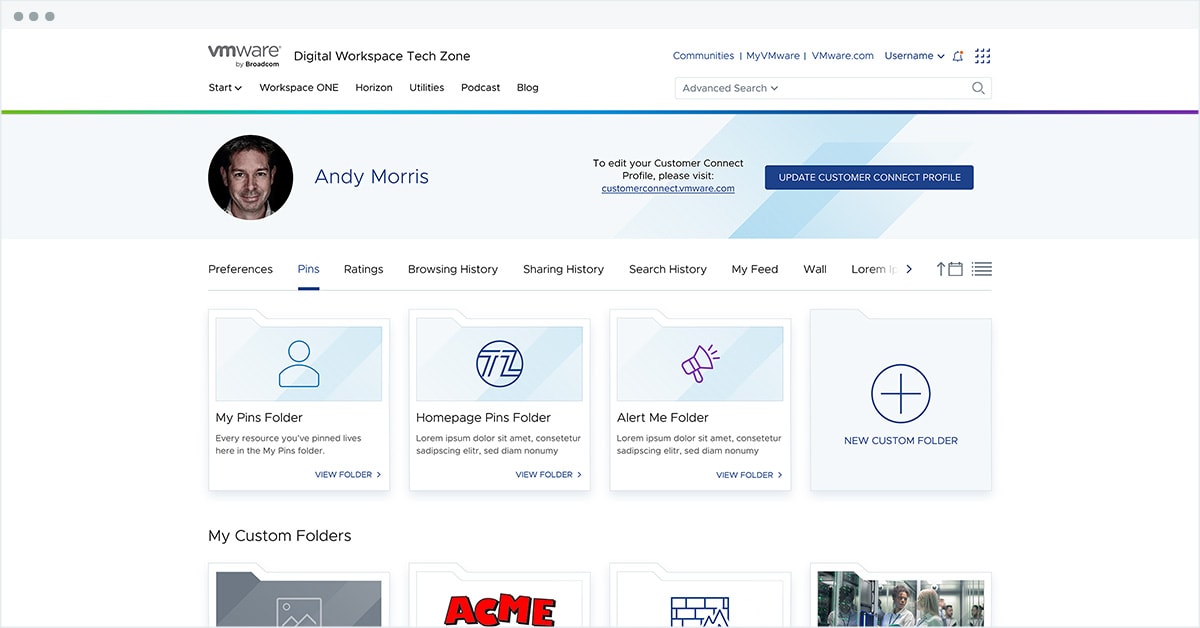Image resolution: width=1200 pixels, height=628 pixels.
Task: Click the megaphone Alert Me folder icon
Action: point(700,364)
